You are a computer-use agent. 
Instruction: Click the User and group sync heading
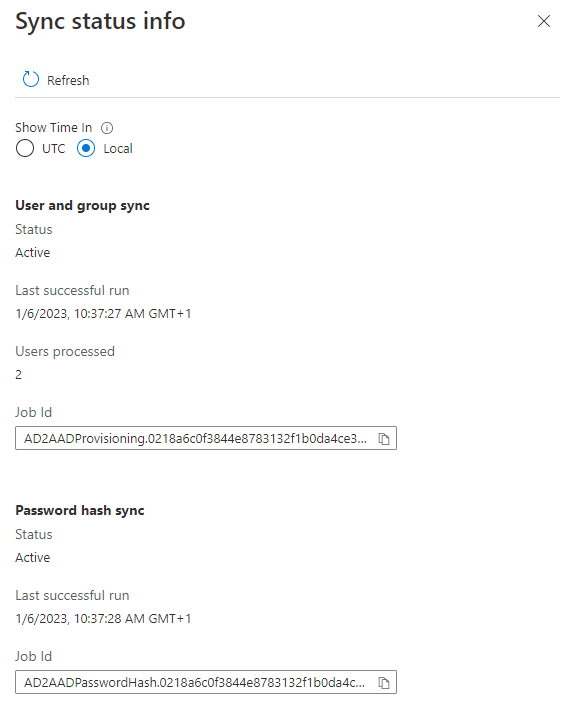[x=83, y=205]
